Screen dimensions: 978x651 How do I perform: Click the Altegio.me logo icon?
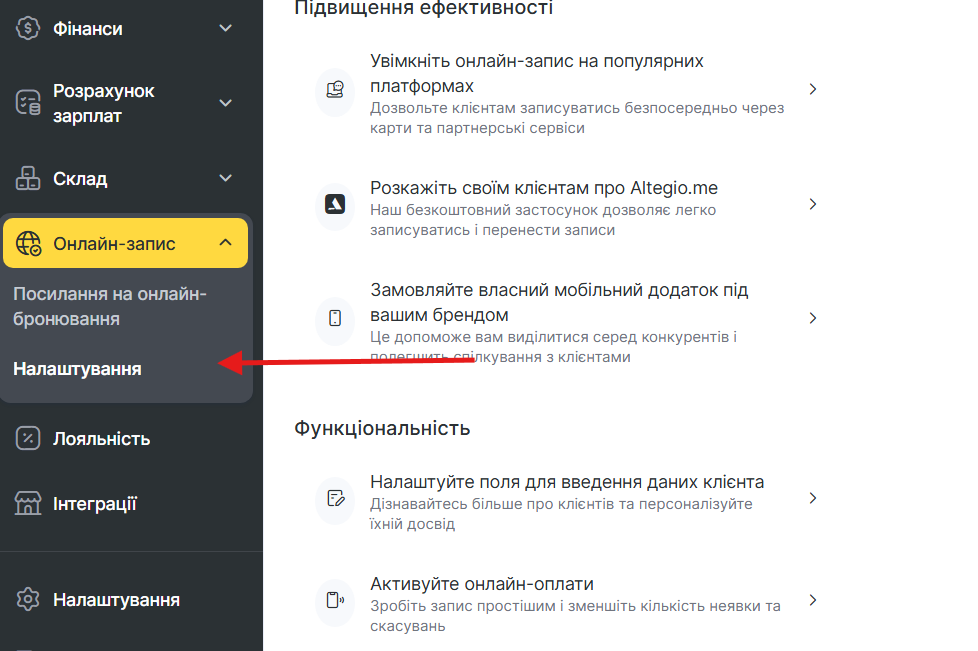click(335, 204)
